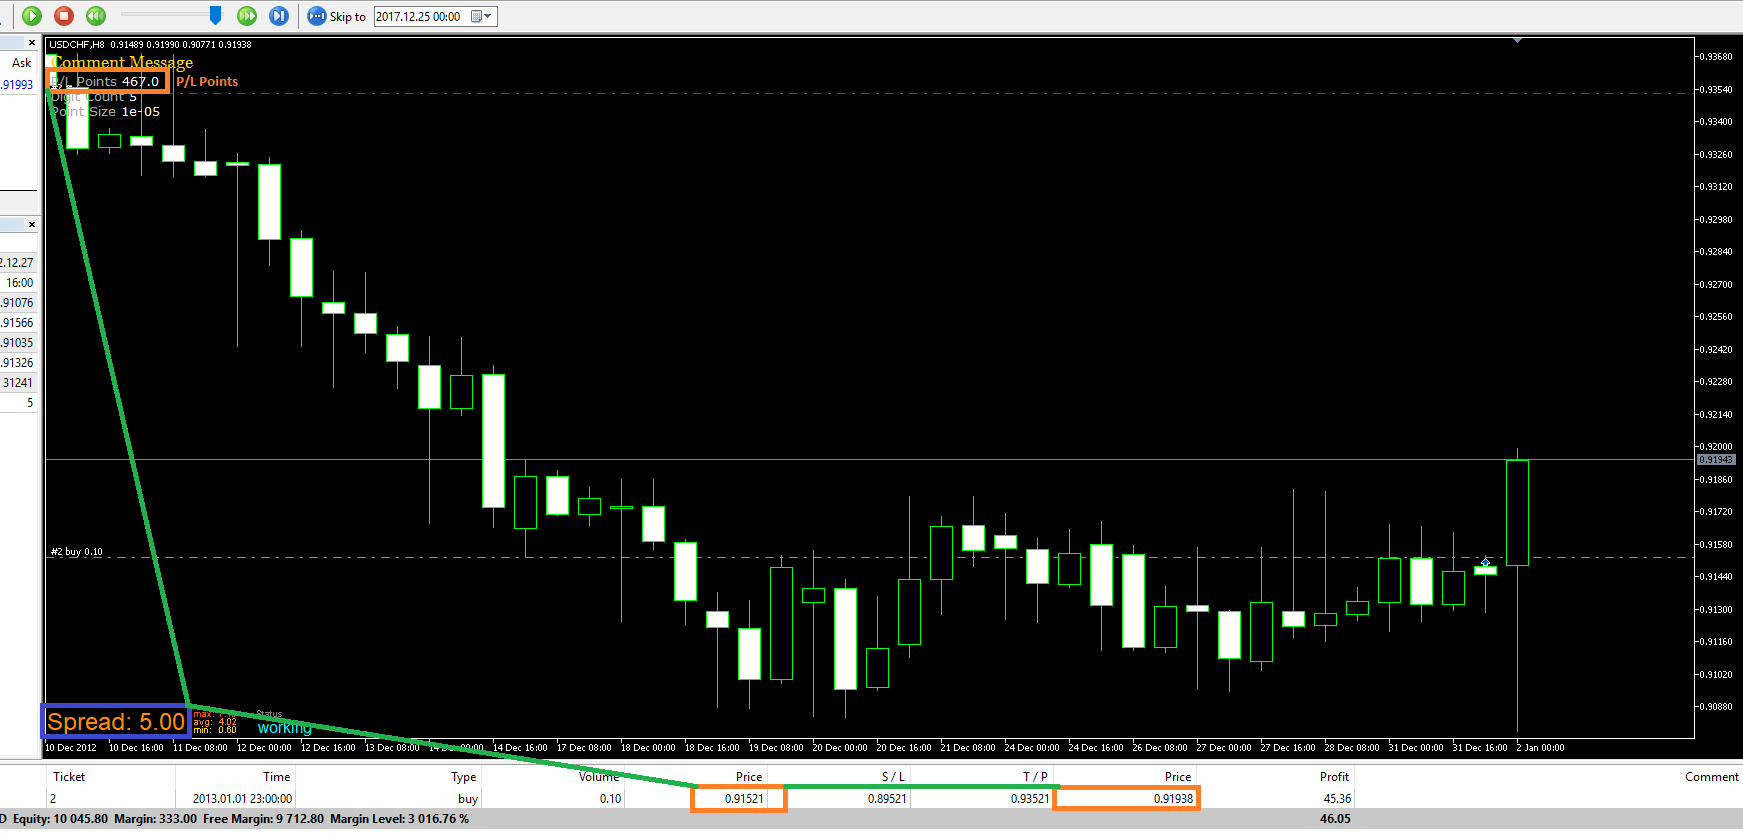Click the 10 Dec 2012 label on the time axis
Image resolution: width=1743 pixels, height=839 pixels.
[x=71, y=748]
